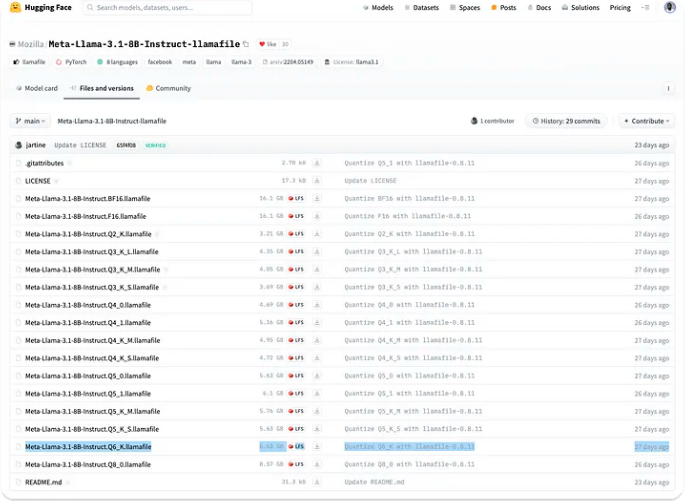Open the README.md file link
Screen dimensions: 687x501
coord(43,482)
